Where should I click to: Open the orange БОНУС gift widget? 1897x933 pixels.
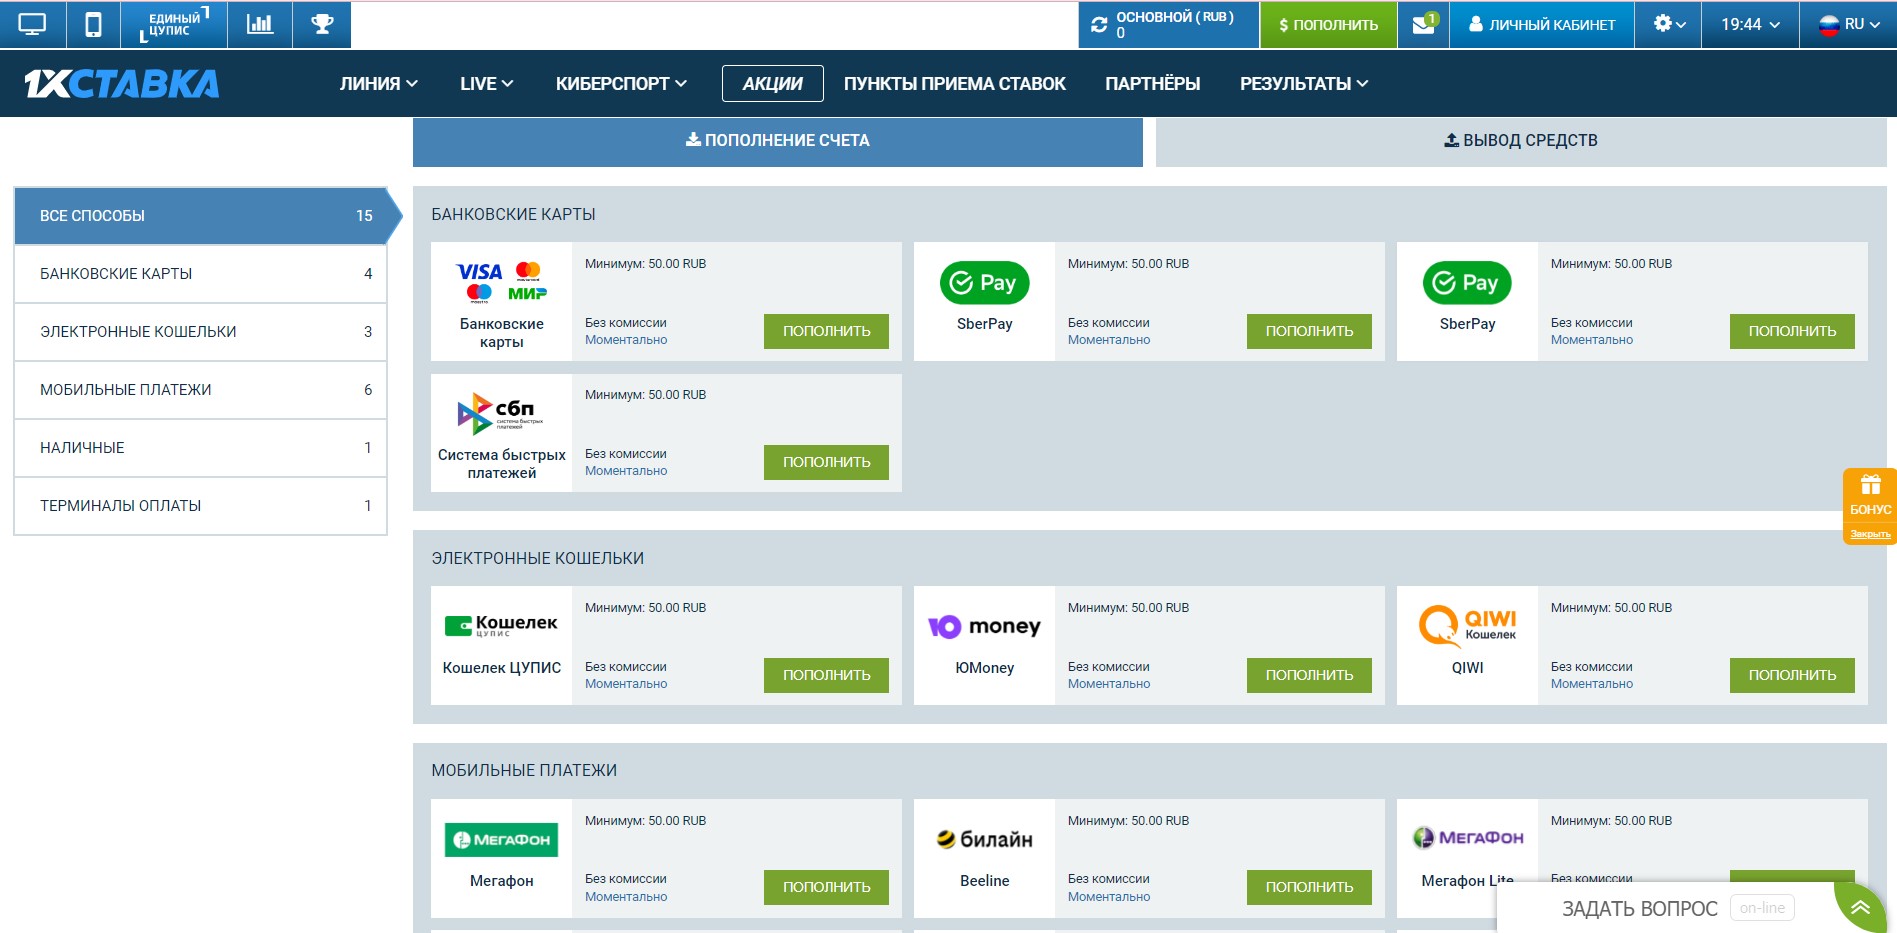pos(1870,495)
